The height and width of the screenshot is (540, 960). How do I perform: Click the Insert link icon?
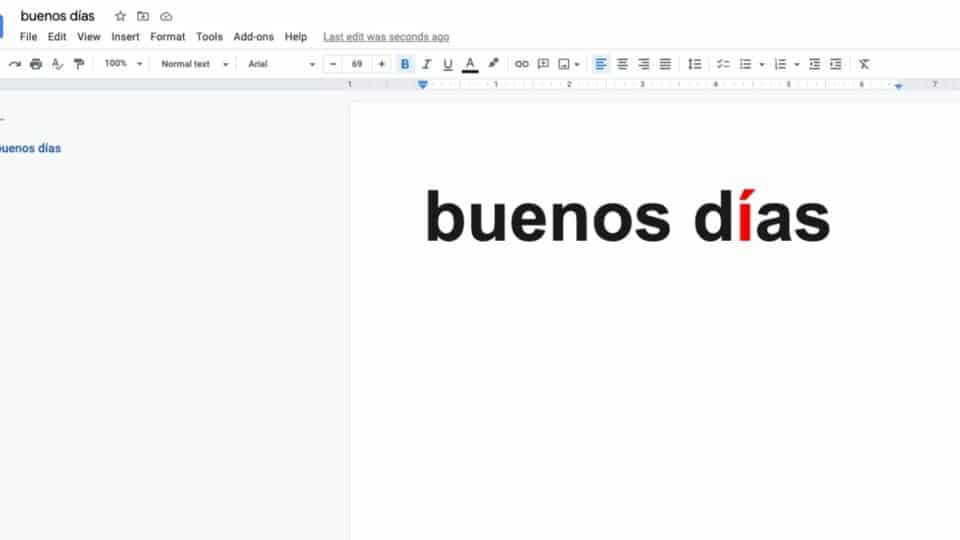tap(521, 64)
